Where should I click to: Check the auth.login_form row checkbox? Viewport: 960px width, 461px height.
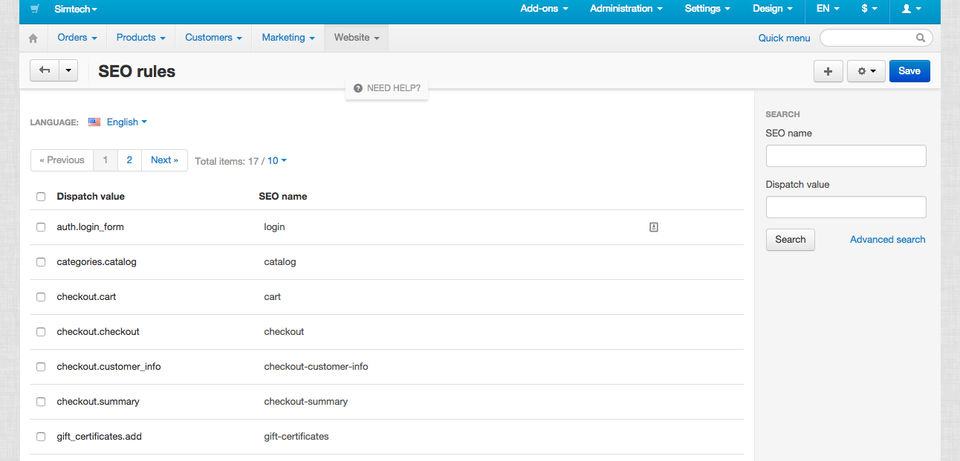coord(40,227)
